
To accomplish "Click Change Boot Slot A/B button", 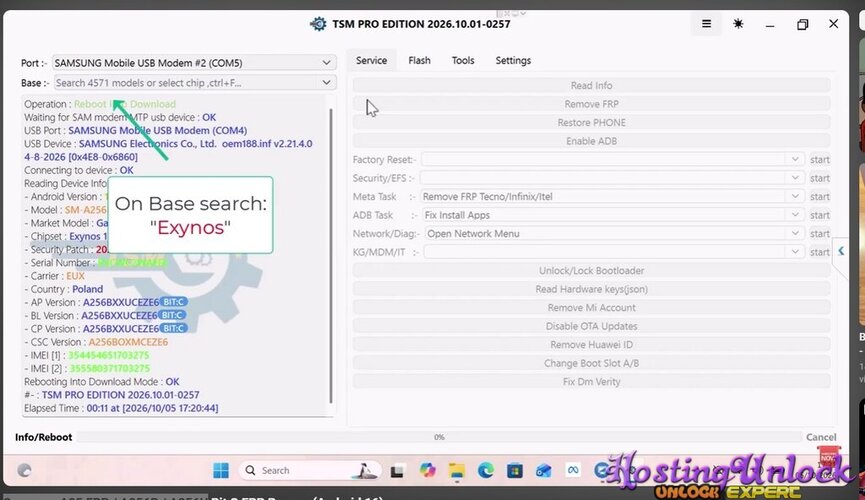I will 591,363.
